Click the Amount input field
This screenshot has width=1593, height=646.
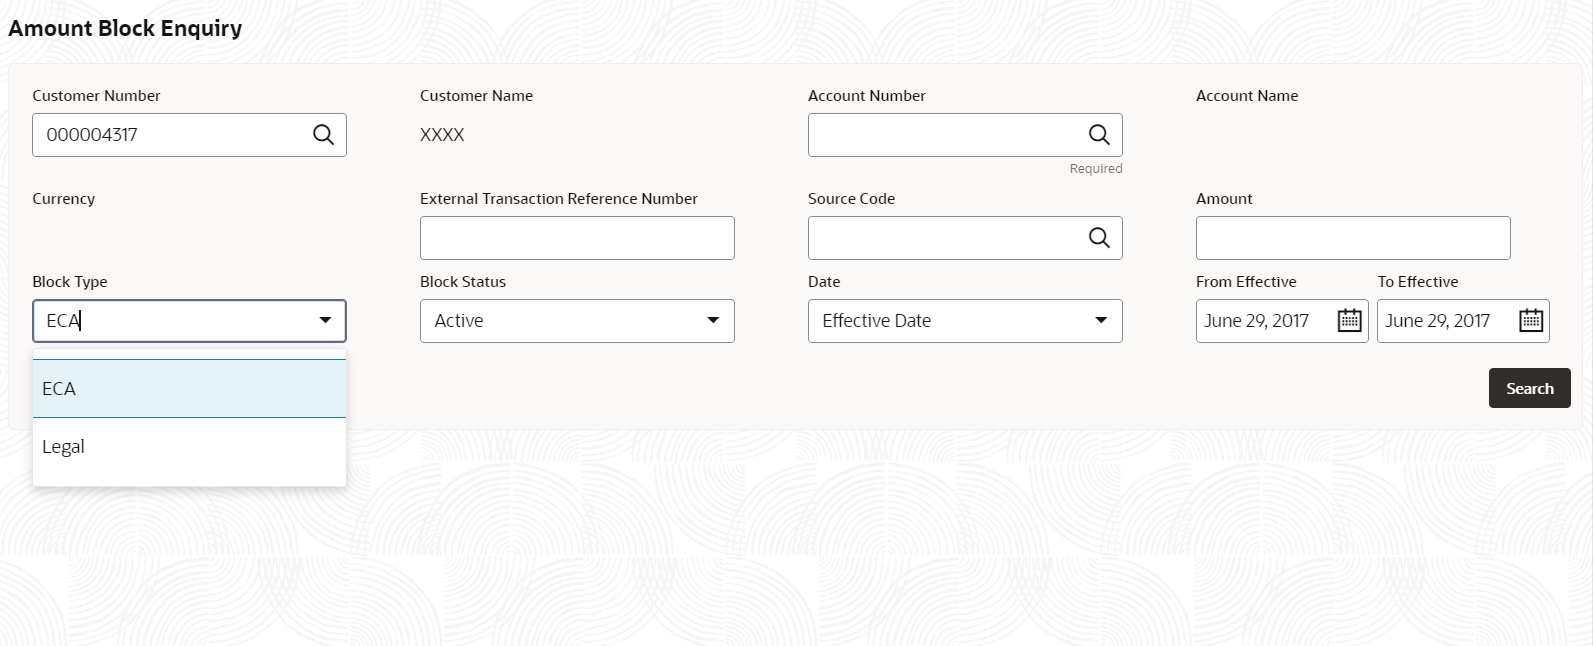1353,238
